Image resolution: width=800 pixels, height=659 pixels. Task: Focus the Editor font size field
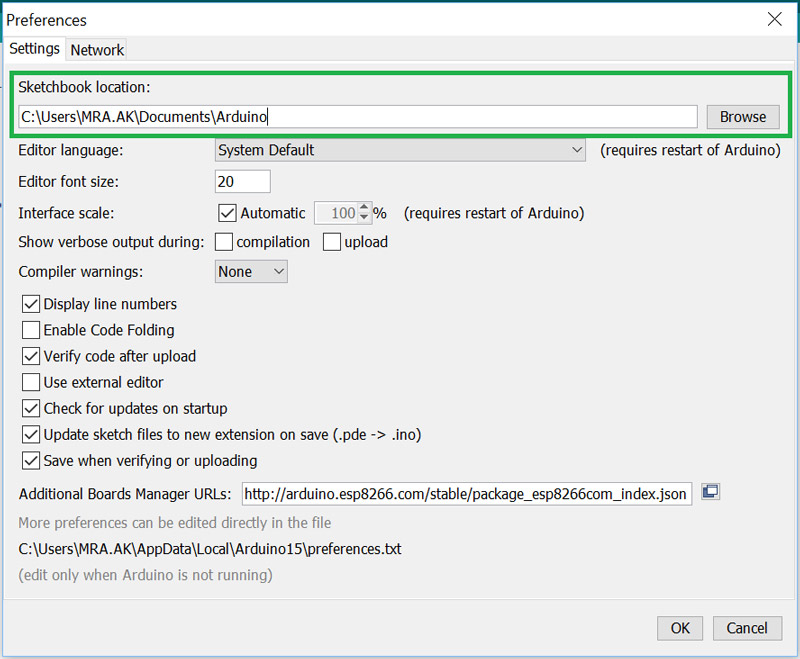pos(243,182)
